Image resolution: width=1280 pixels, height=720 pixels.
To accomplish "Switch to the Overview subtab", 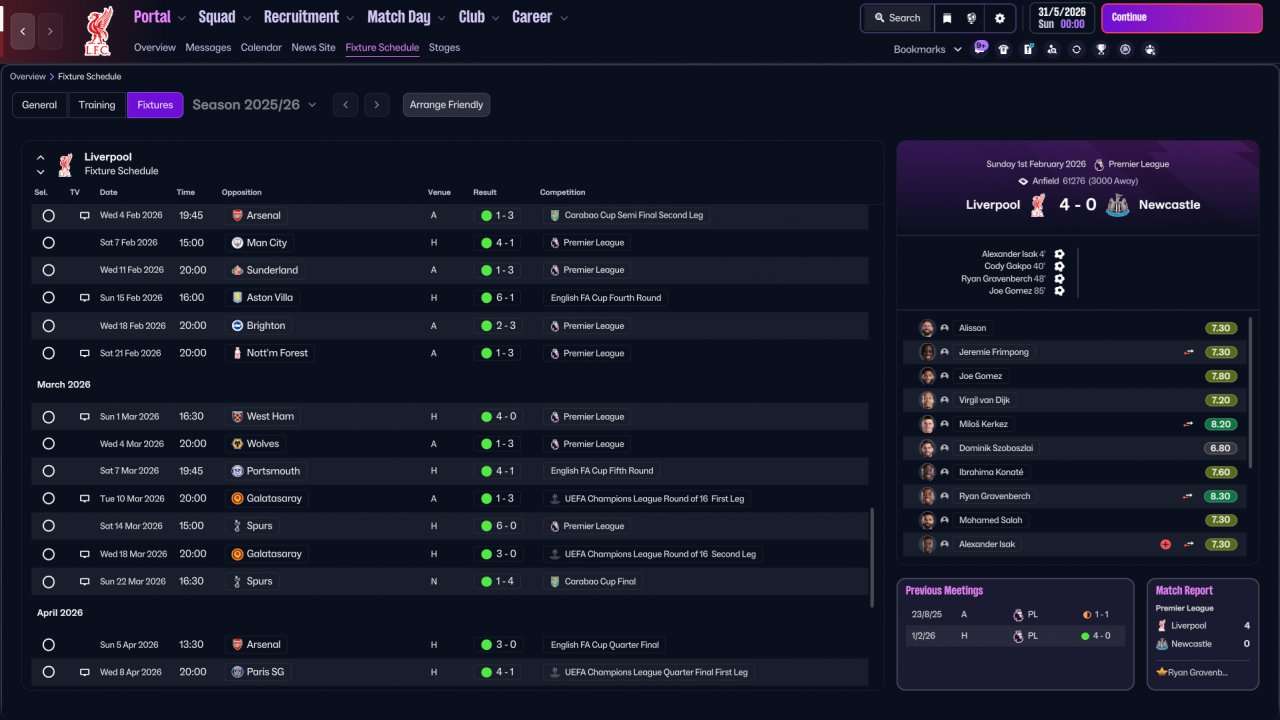I will point(155,48).
